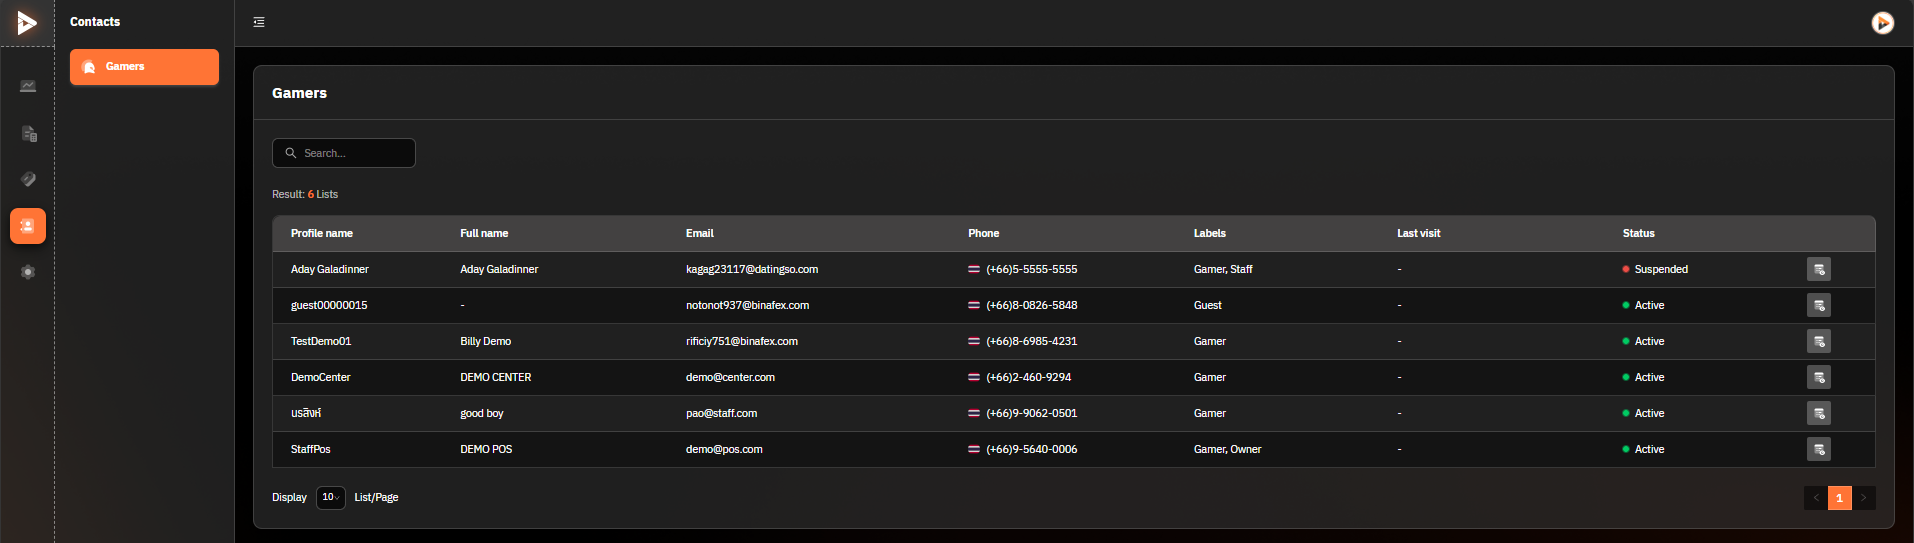The image size is (1914, 543).
Task: Click email kagag23117@datingso.com
Action: [x=752, y=269]
